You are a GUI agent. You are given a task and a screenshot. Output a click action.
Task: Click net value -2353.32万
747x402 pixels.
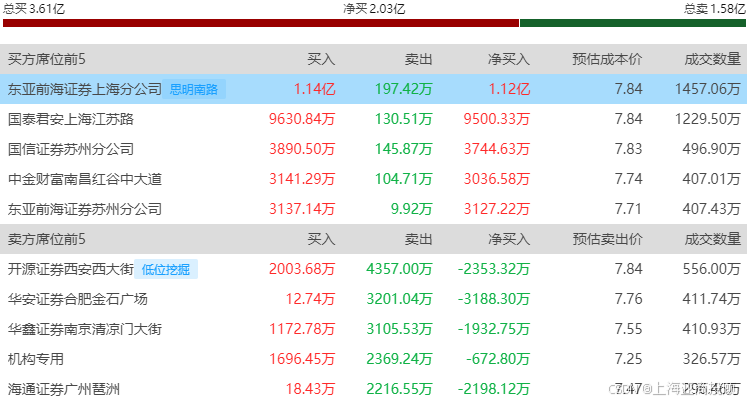[494, 269]
